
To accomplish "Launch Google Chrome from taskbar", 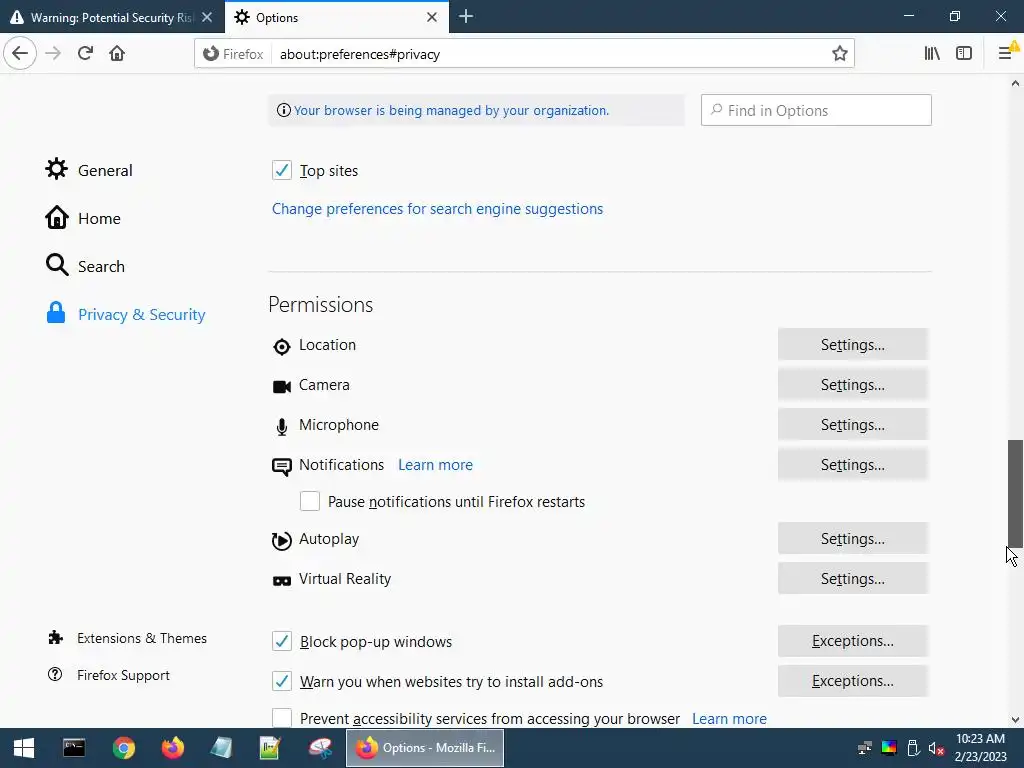I will point(123,748).
